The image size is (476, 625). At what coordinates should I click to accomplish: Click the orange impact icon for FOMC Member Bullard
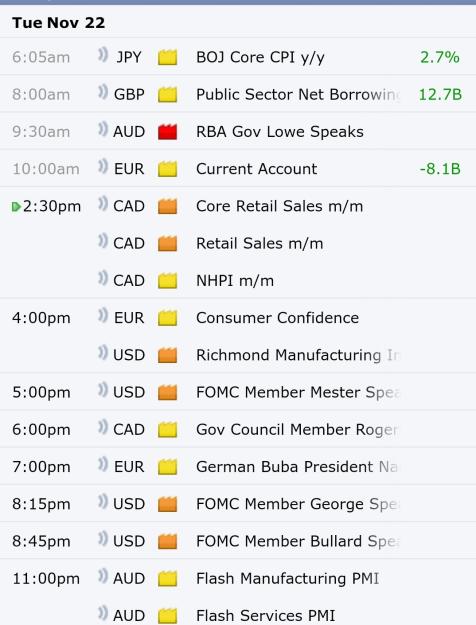[x=167, y=541]
